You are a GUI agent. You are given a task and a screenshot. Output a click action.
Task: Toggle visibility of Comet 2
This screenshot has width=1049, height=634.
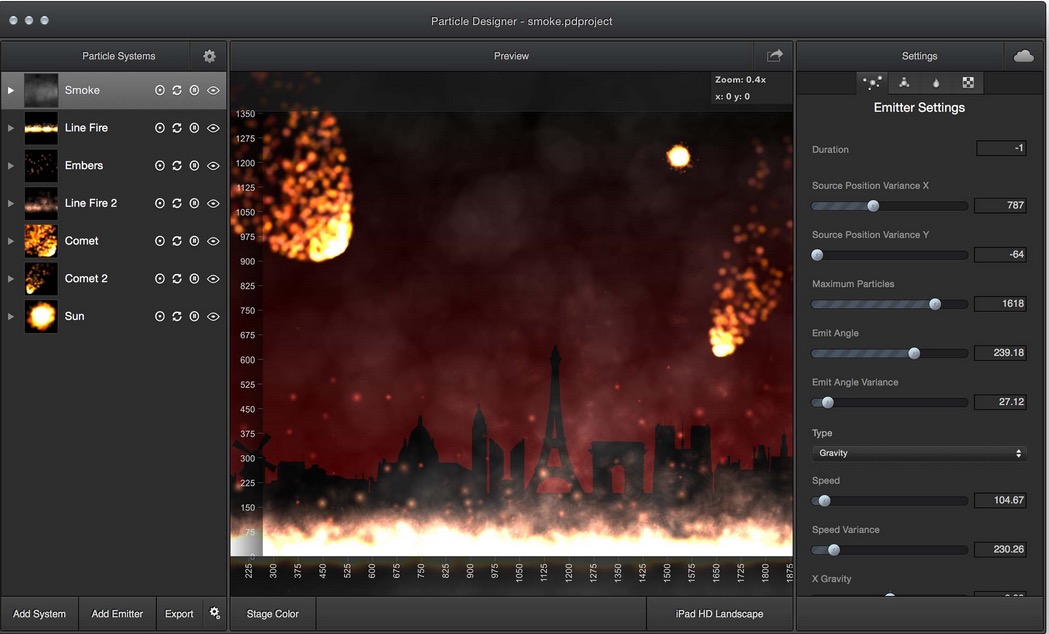[x=213, y=278]
